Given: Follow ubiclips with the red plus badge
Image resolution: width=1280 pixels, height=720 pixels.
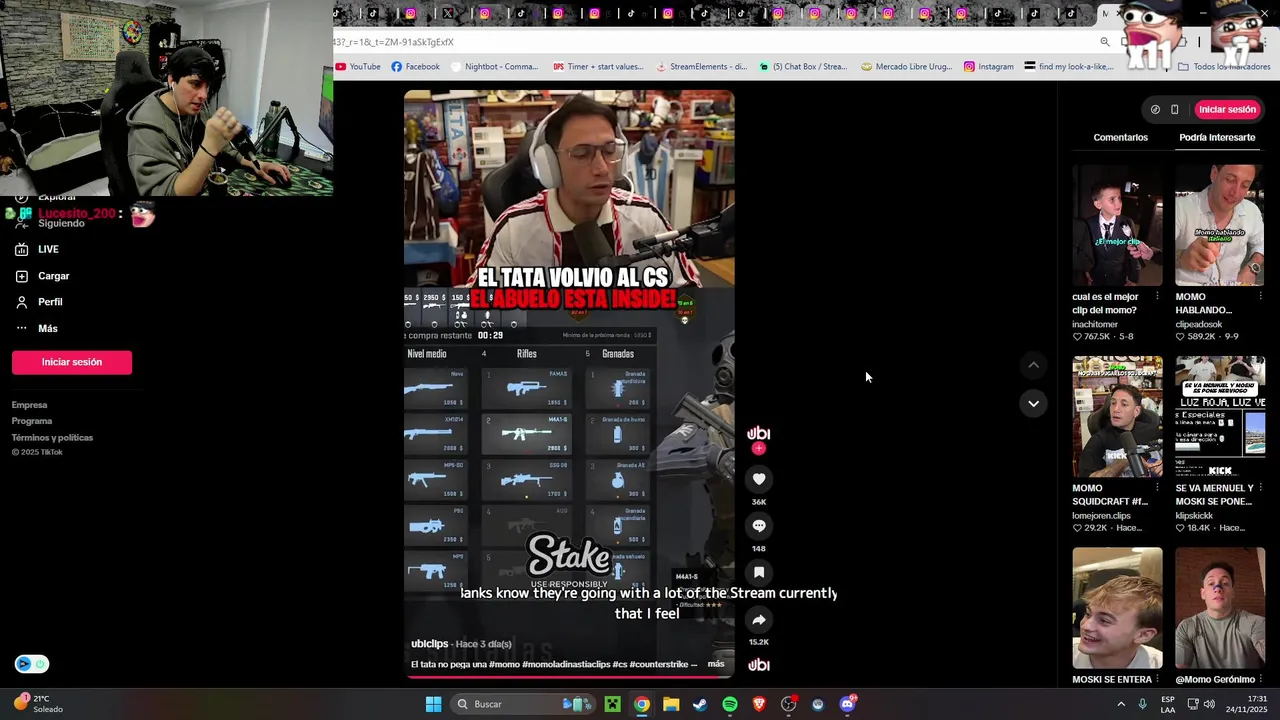Looking at the screenshot, I should (x=759, y=449).
